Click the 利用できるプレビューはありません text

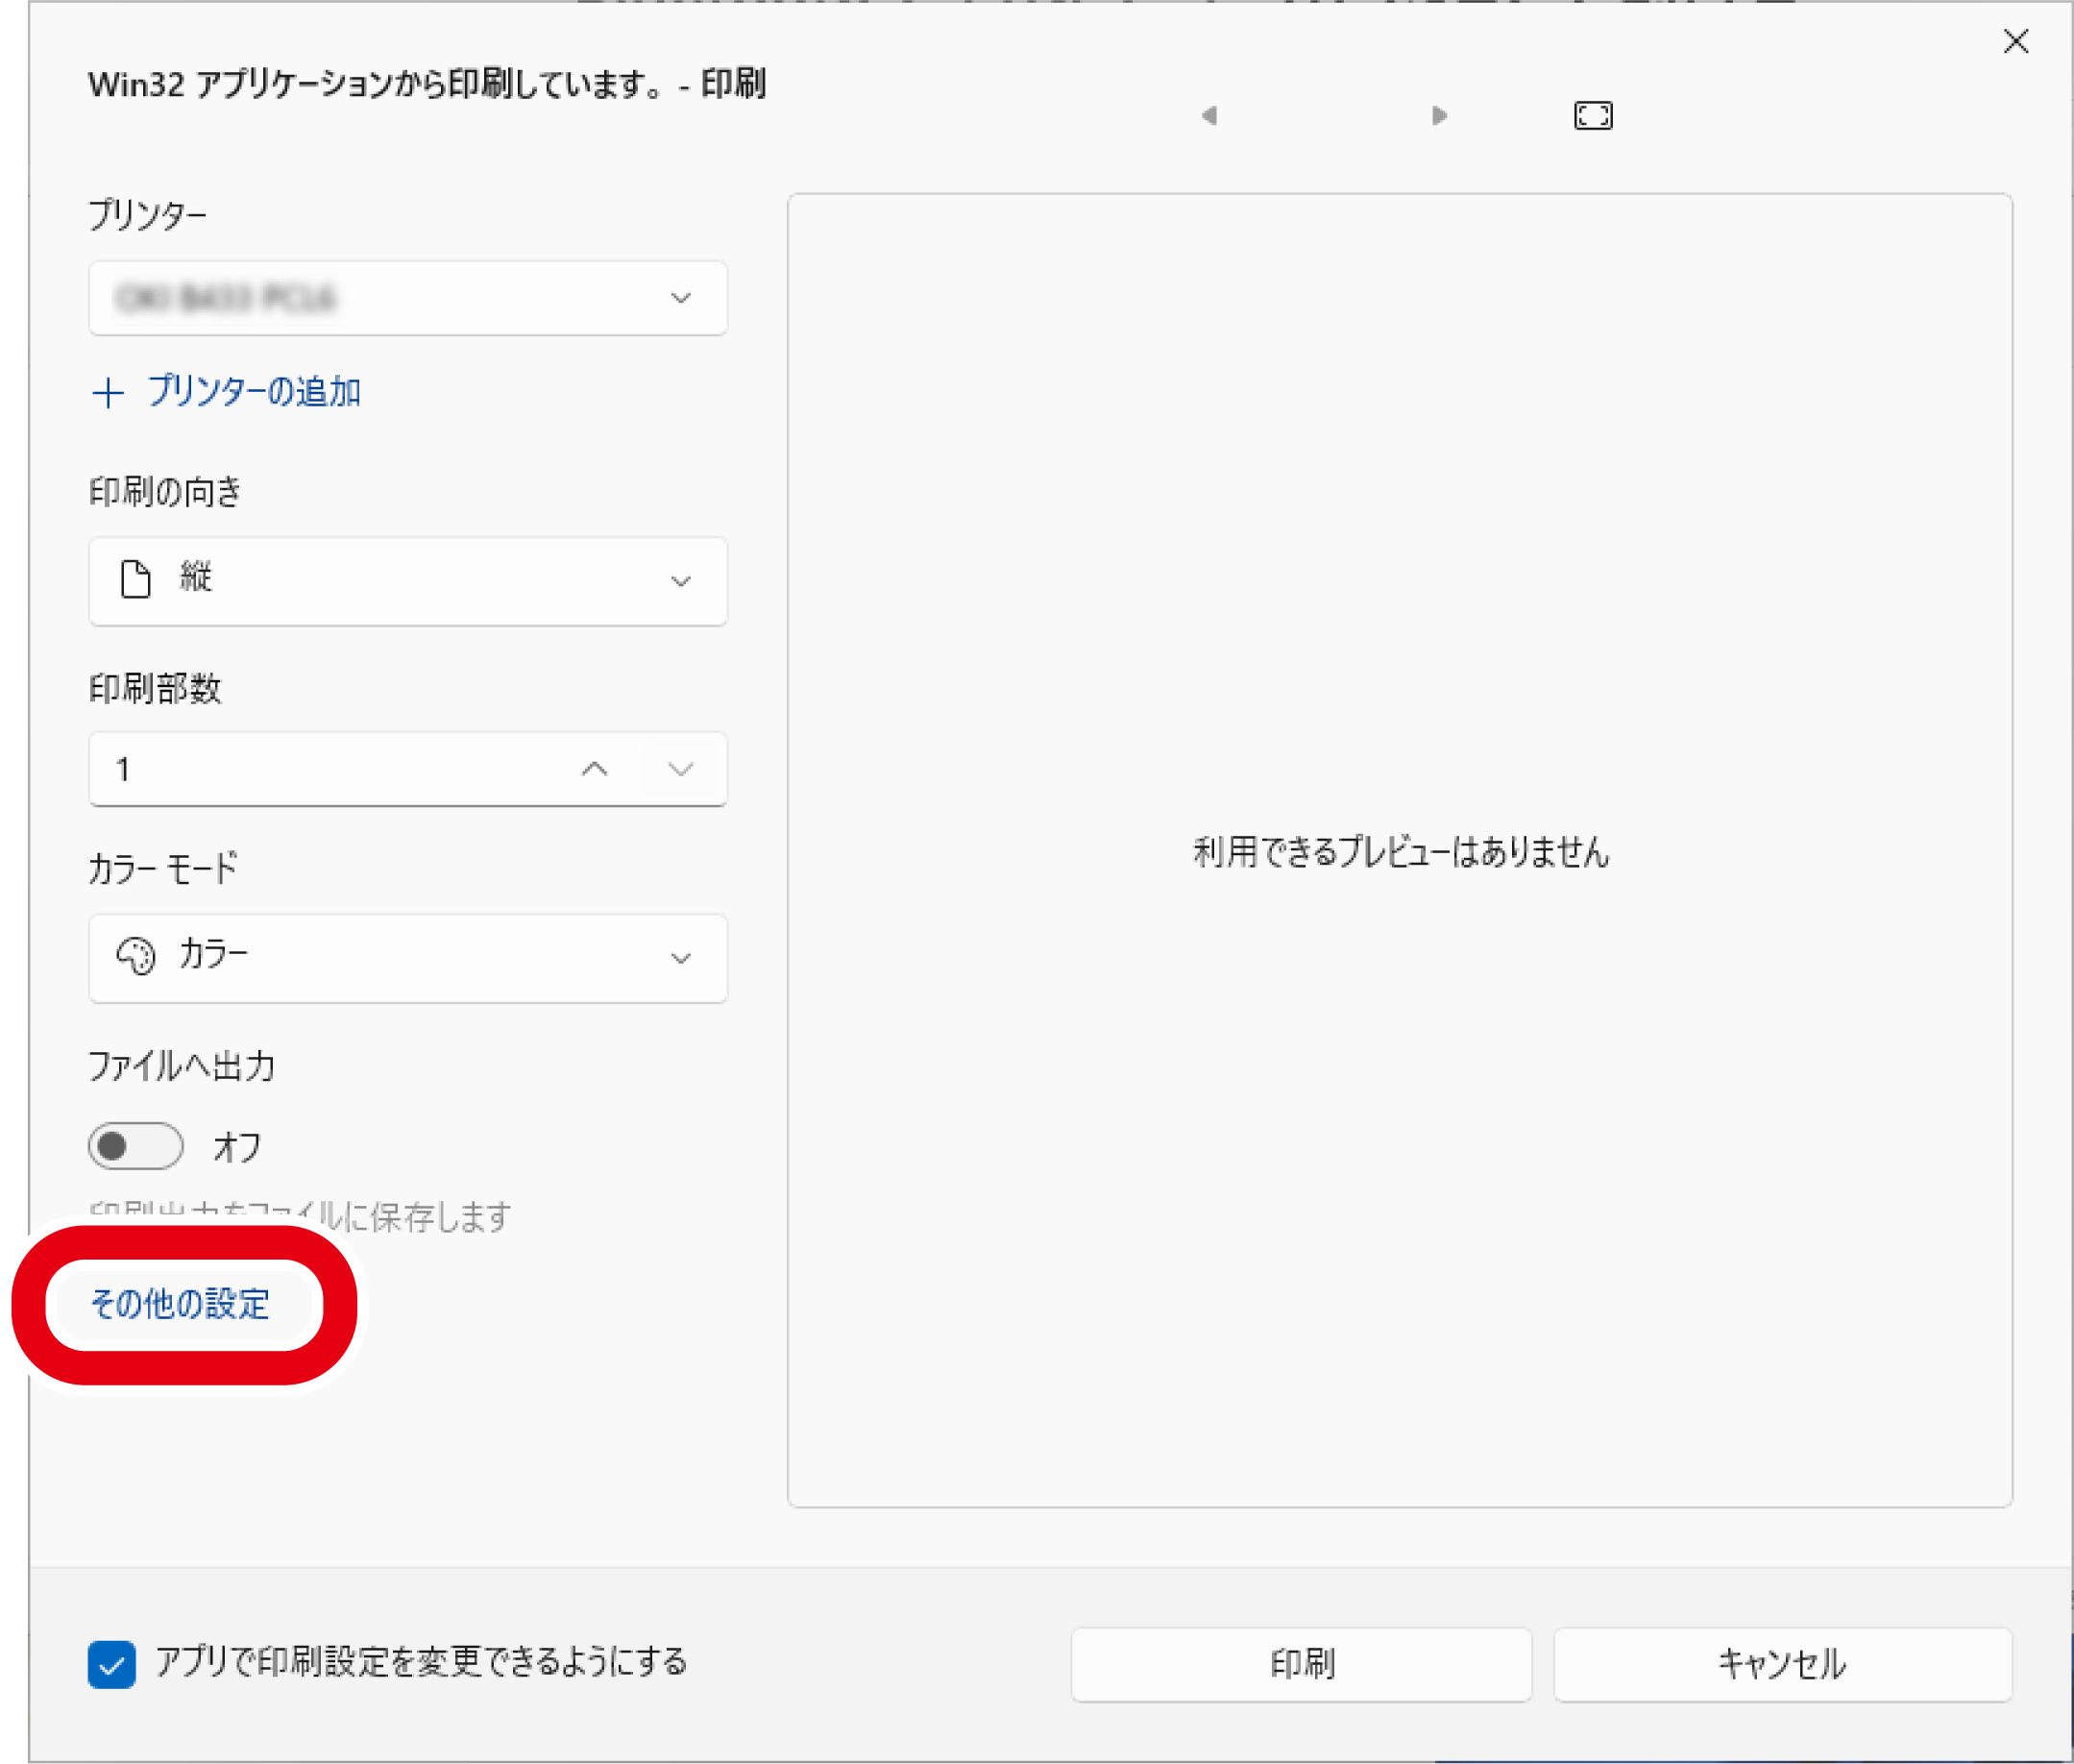tap(1400, 852)
